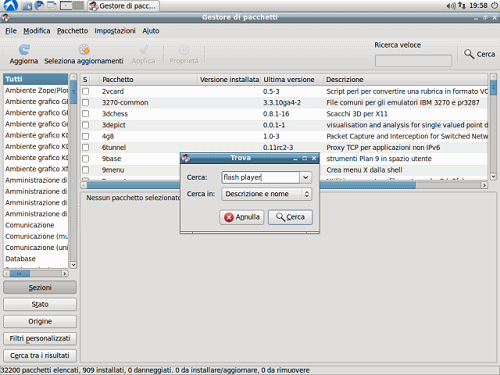Click the Proprietà toolbar icon
Image resolution: width=500 pixels, height=375 pixels.
[x=184, y=49]
